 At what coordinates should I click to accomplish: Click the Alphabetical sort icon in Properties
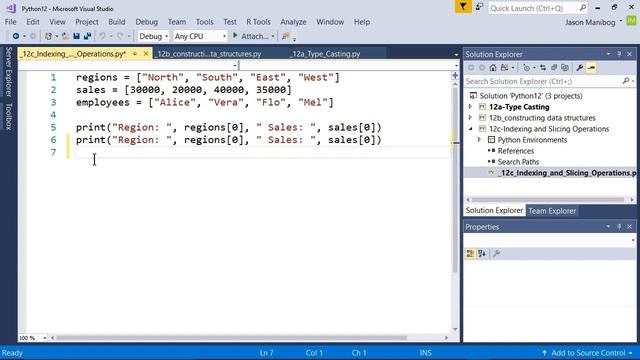(482, 253)
